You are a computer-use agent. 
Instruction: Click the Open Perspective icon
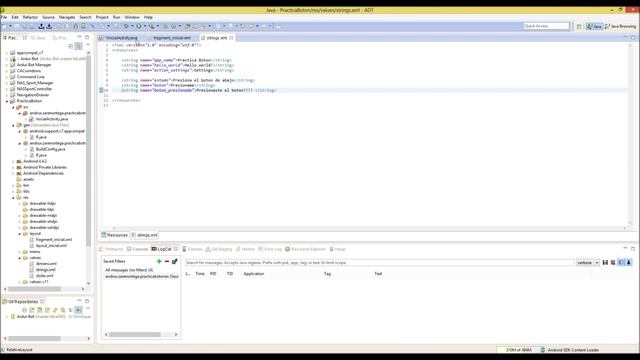pos(579,26)
